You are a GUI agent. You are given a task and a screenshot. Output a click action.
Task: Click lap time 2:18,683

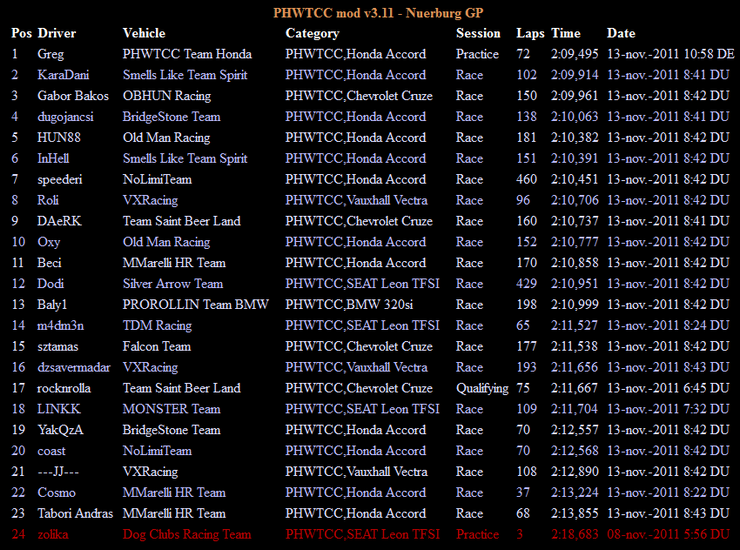pos(575,534)
